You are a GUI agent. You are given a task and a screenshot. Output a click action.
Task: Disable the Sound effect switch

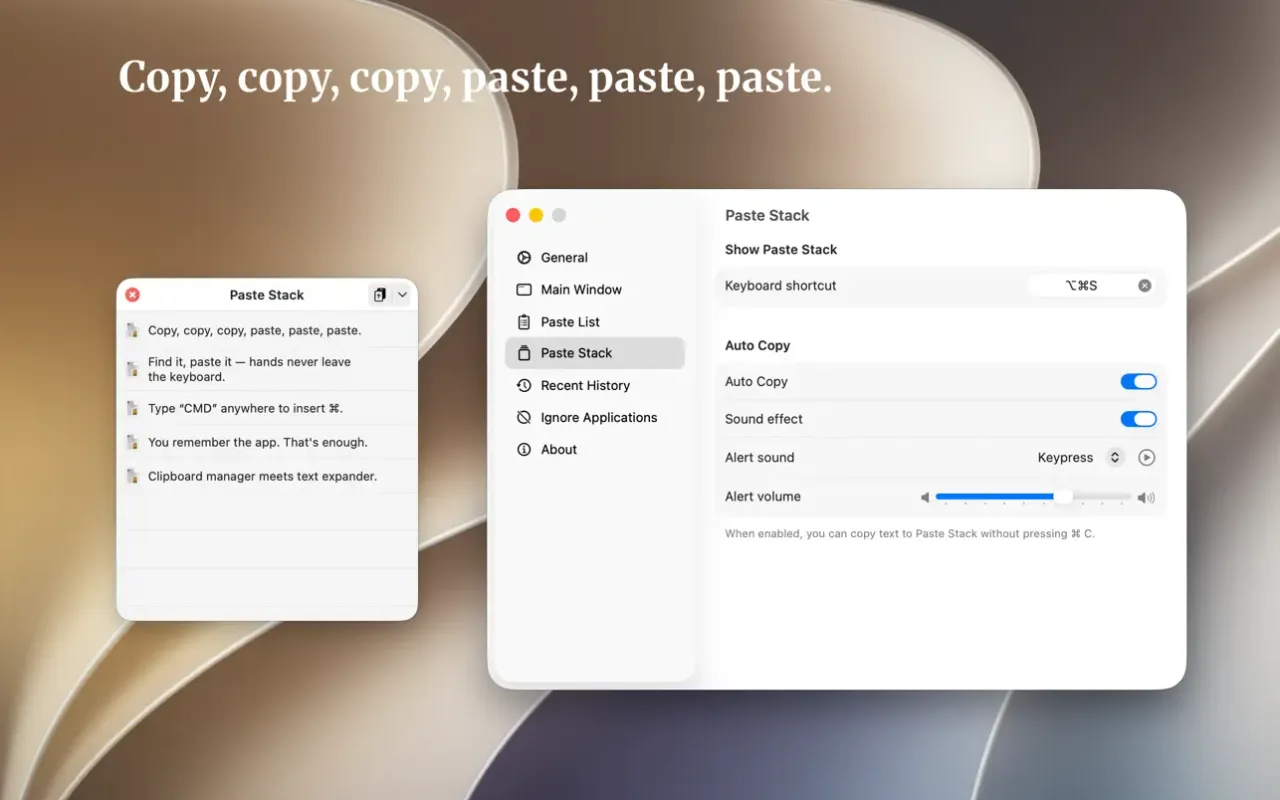point(1138,419)
